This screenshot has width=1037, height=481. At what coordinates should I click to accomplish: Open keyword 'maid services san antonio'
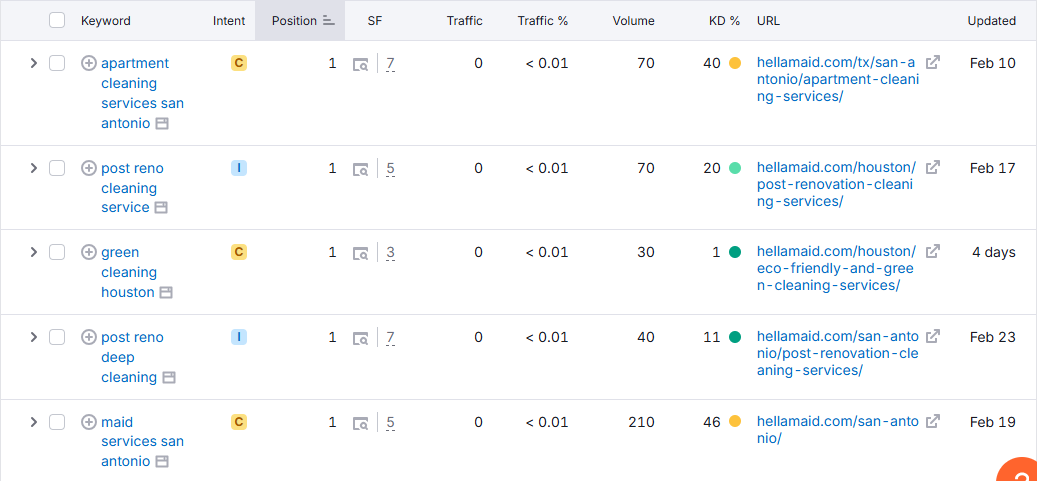[x=142, y=441]
